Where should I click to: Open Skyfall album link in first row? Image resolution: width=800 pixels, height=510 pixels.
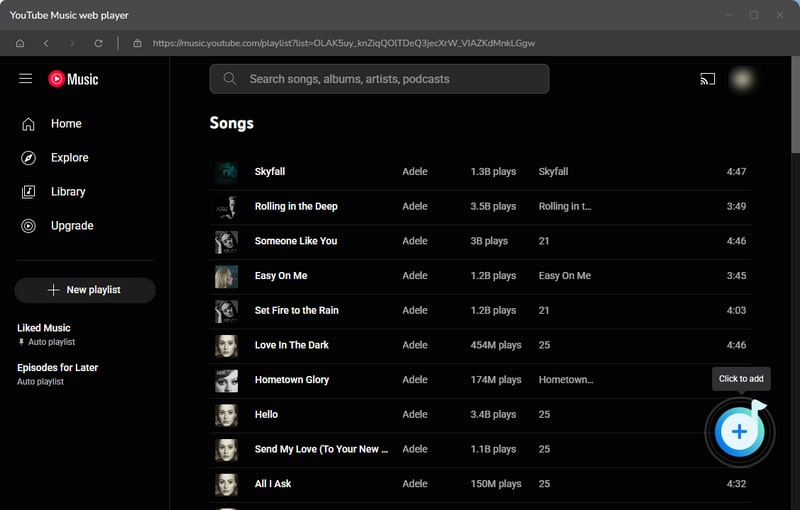point(553,172)
